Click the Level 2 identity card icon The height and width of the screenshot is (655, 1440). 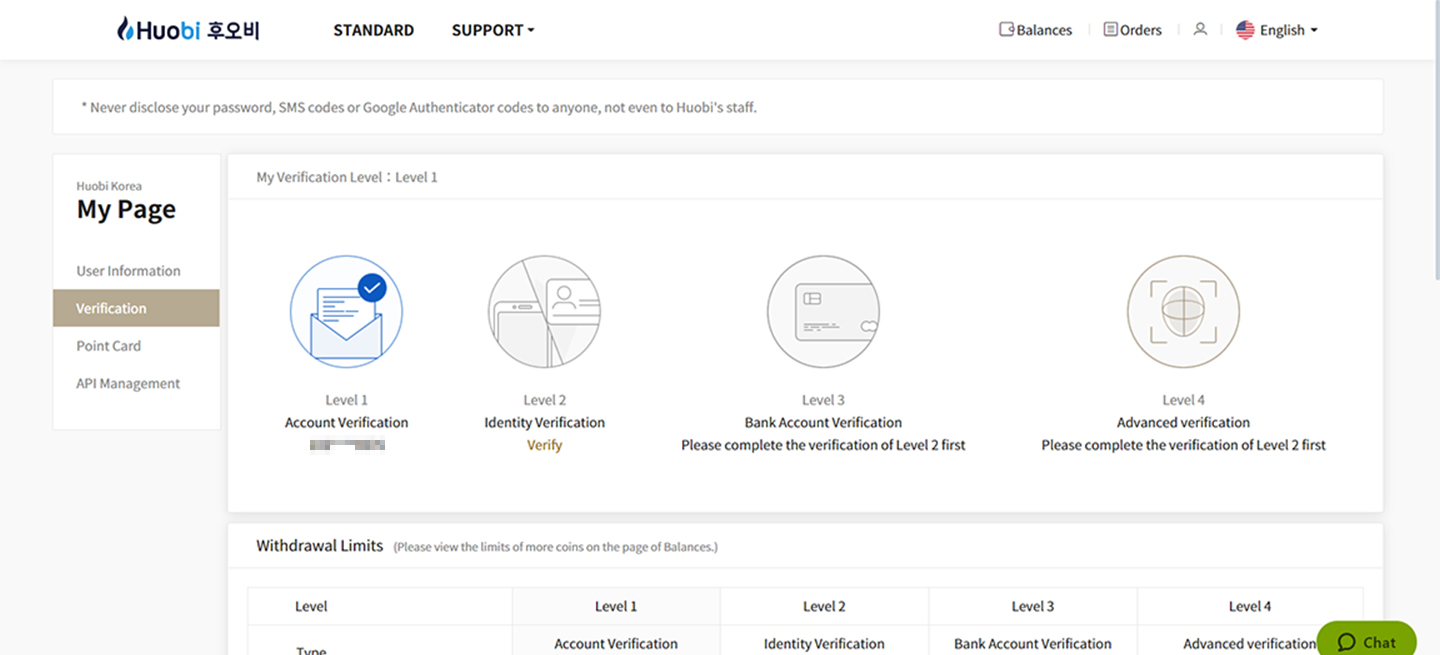point(544,312)
